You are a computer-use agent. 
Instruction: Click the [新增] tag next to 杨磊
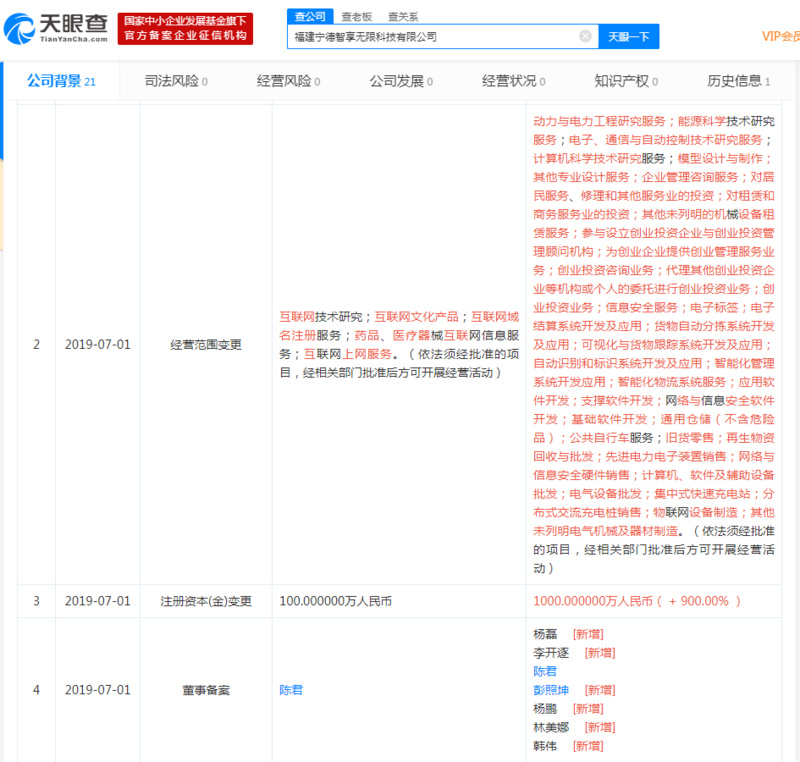tap(588, 634)
